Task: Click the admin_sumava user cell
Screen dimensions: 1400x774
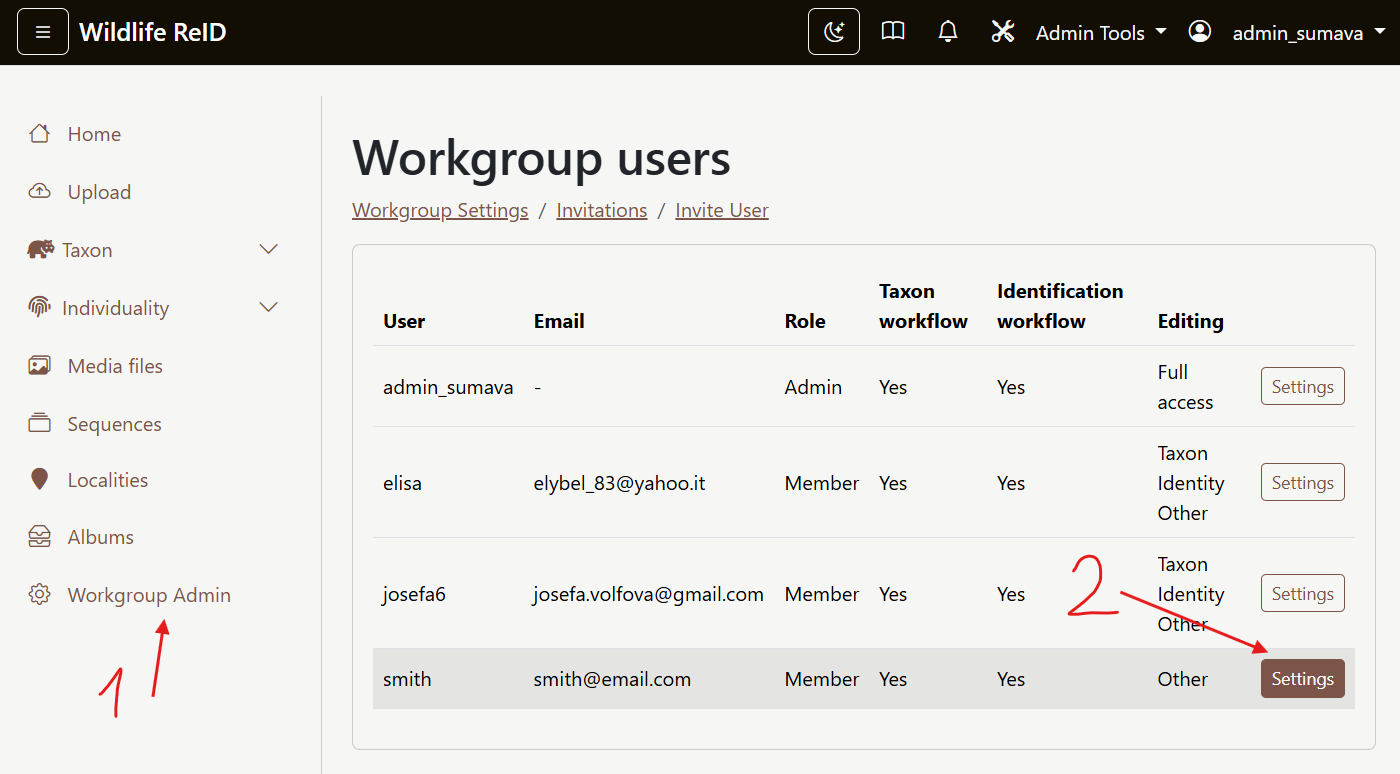Action: (x=448, y=387)
